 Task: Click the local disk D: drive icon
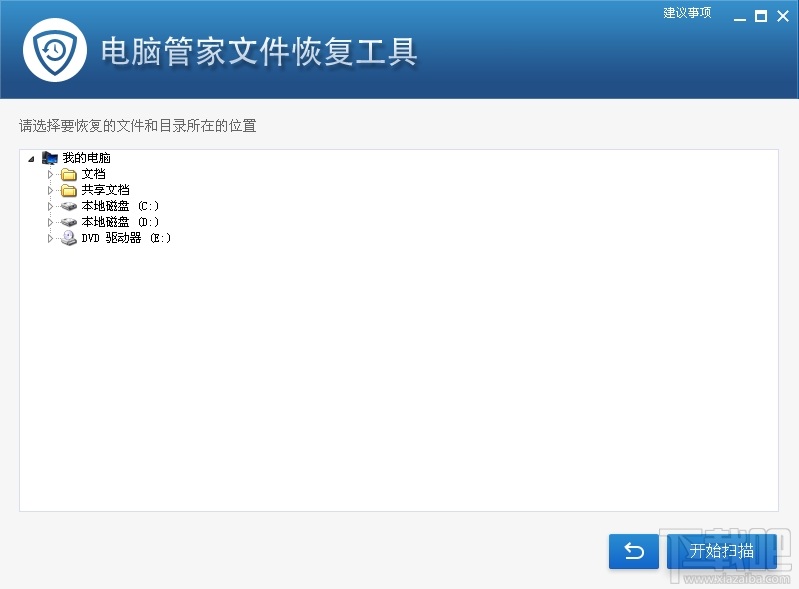coord(69,222)
